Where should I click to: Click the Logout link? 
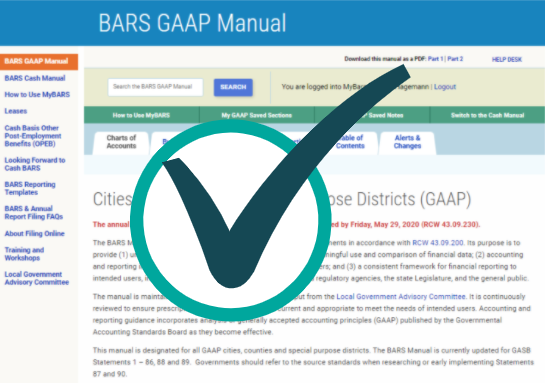click(445, 87)
